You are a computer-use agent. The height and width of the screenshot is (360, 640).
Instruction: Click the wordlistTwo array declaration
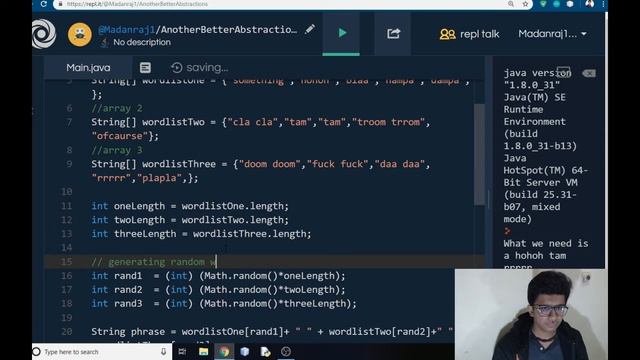(260, 129)
